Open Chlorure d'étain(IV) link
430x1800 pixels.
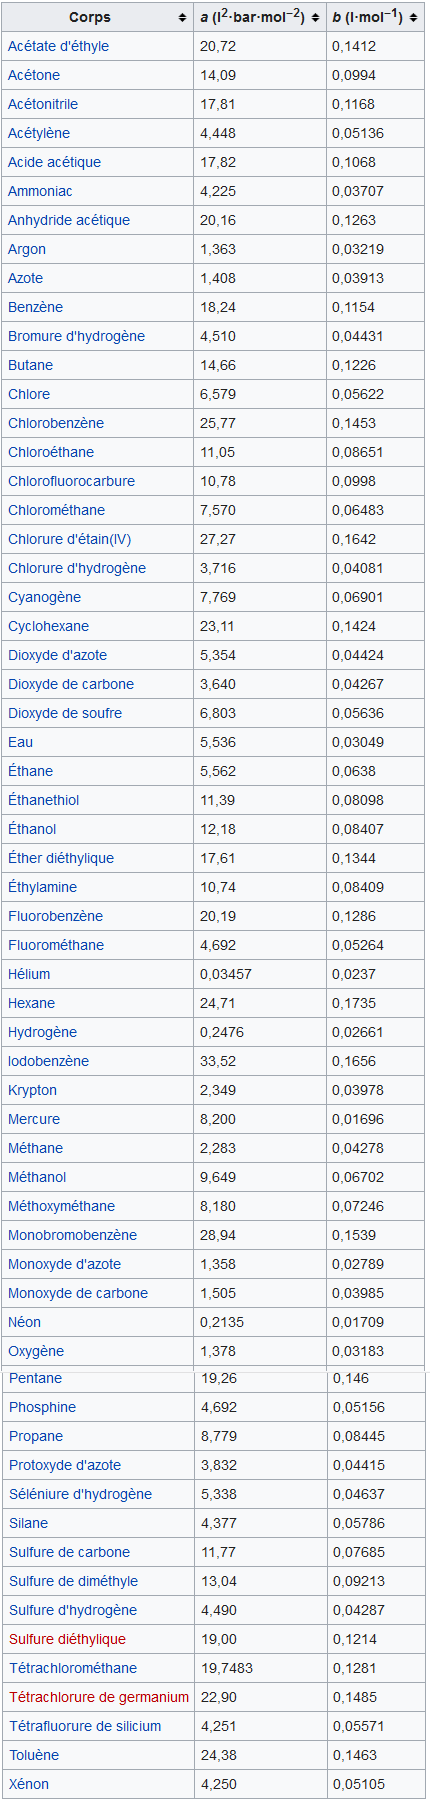[69, 539]
